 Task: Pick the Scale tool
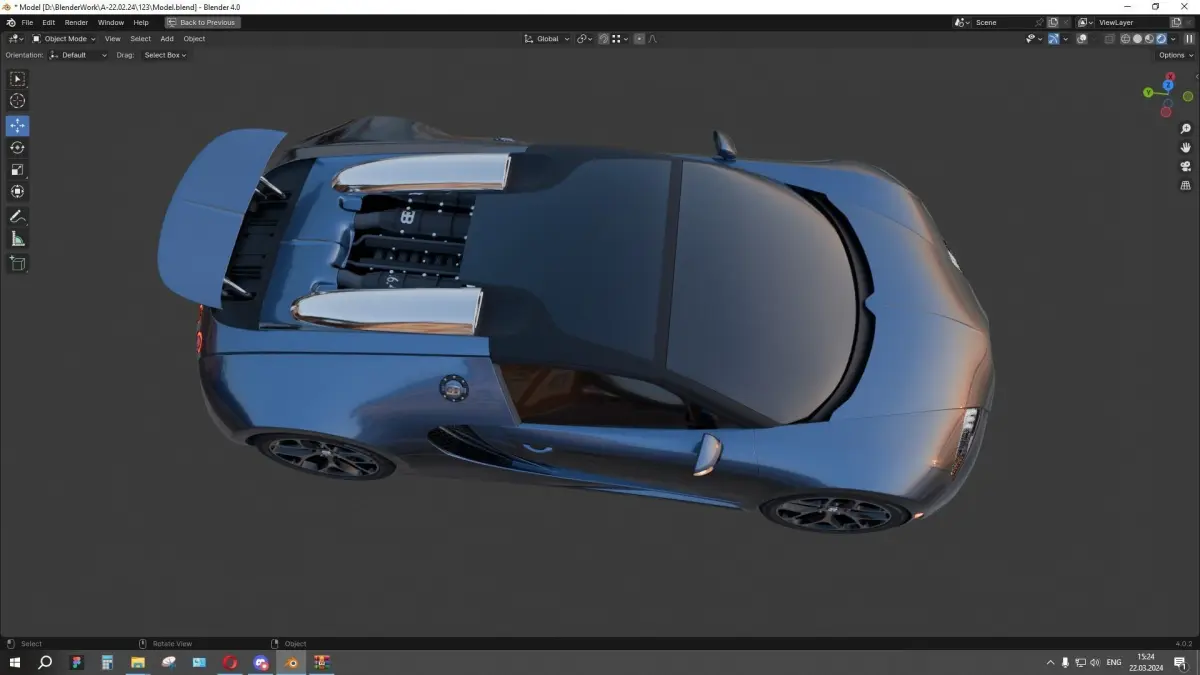click(18, 169)
